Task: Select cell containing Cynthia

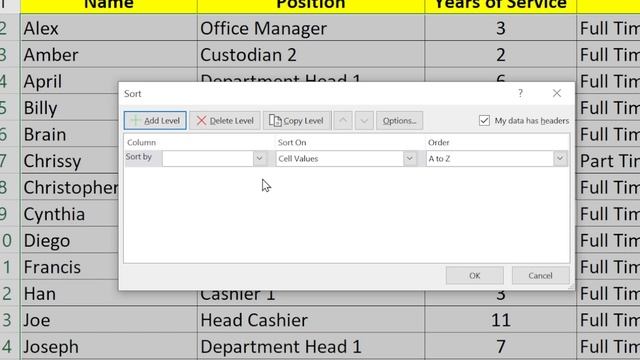Action: pyautogui.click(x=69, y=213)
